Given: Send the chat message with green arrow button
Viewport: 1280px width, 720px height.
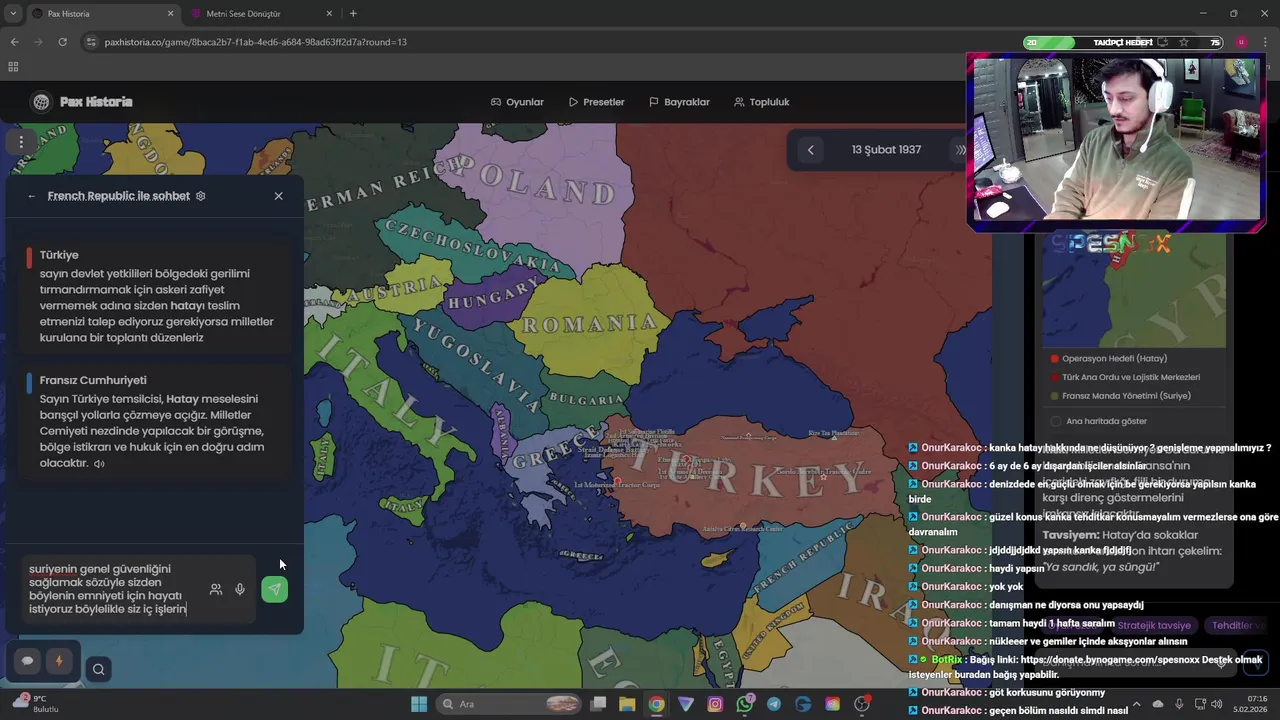Looking at the screenshot, I should point(274,590).
